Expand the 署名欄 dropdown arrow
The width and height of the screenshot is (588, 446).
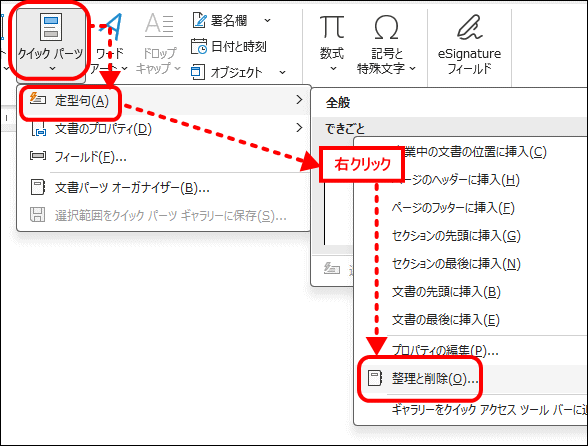267,20
